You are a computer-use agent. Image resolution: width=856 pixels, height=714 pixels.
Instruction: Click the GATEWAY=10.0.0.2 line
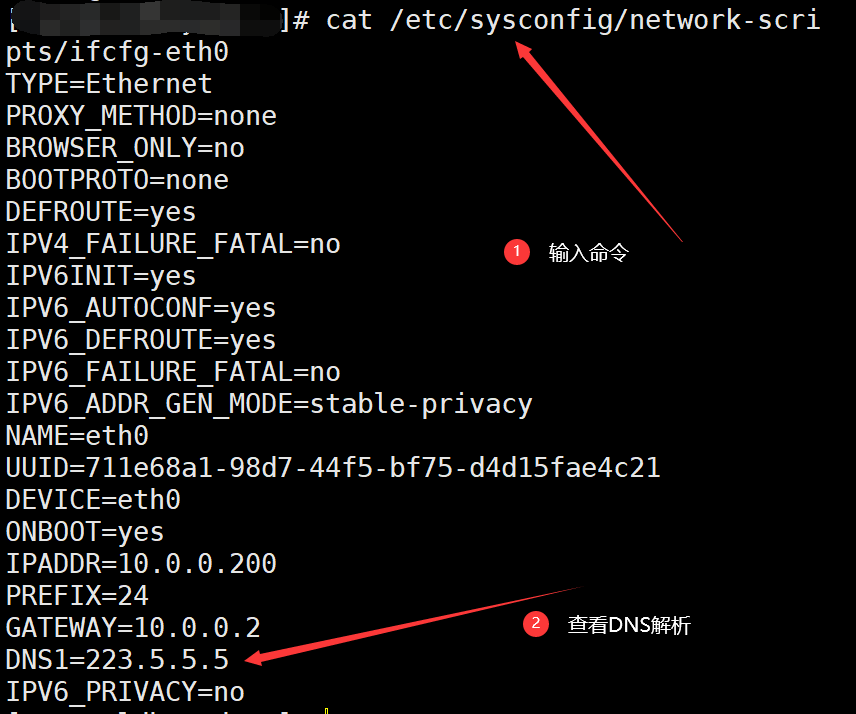(x=133, y=627)
